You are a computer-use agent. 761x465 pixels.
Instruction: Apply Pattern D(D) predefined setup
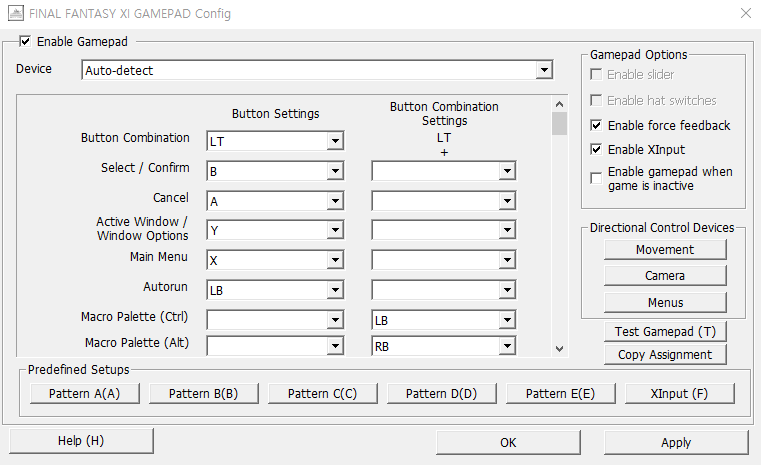(442, 393)
